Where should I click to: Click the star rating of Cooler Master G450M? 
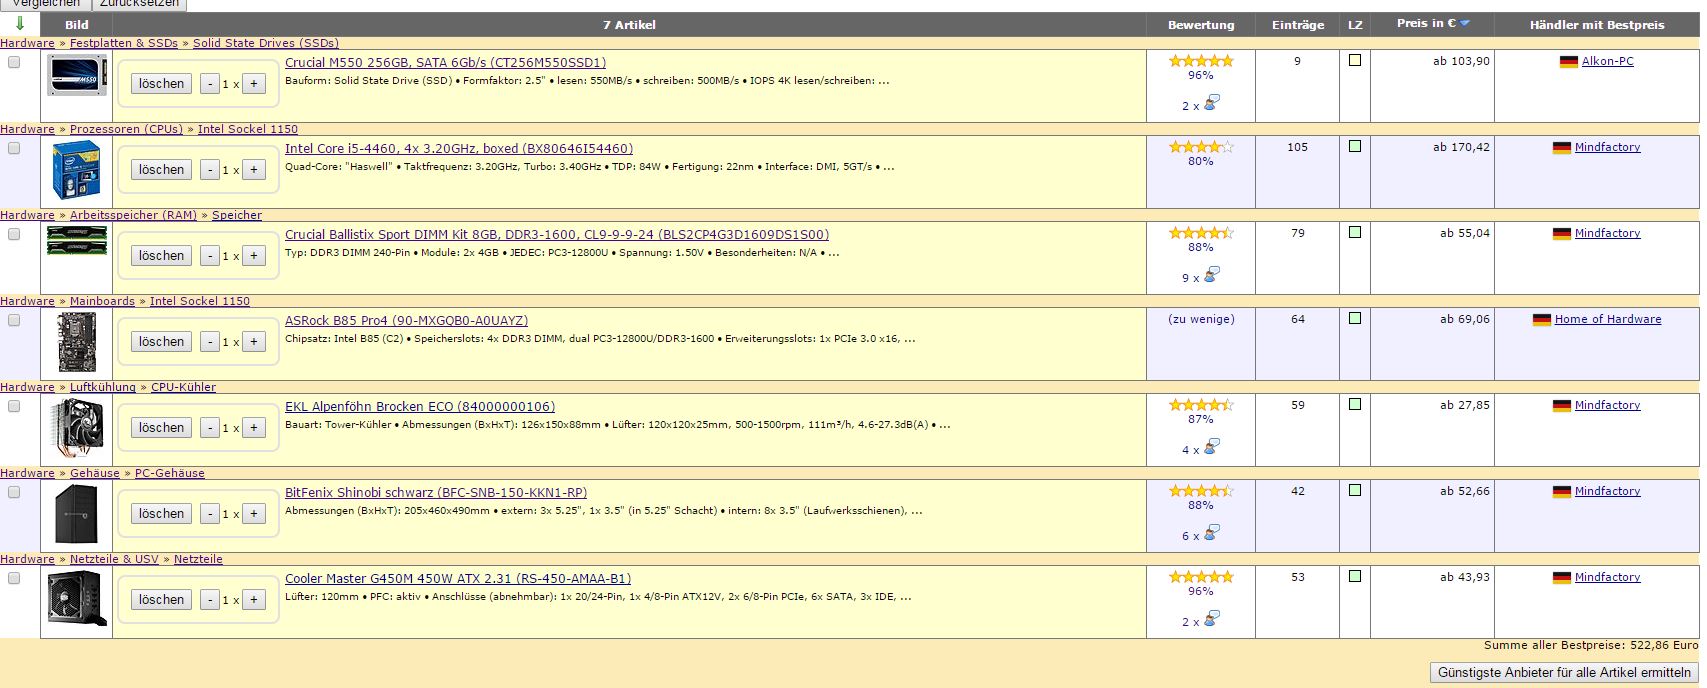coord(1201,577)
